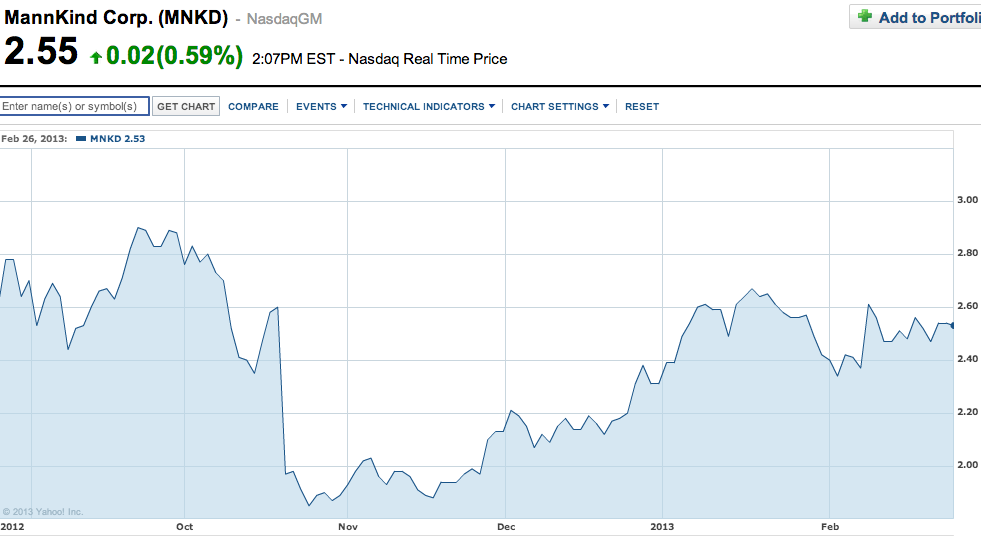
Task: Click the 2.55 current price value
Action: [41, 51]
